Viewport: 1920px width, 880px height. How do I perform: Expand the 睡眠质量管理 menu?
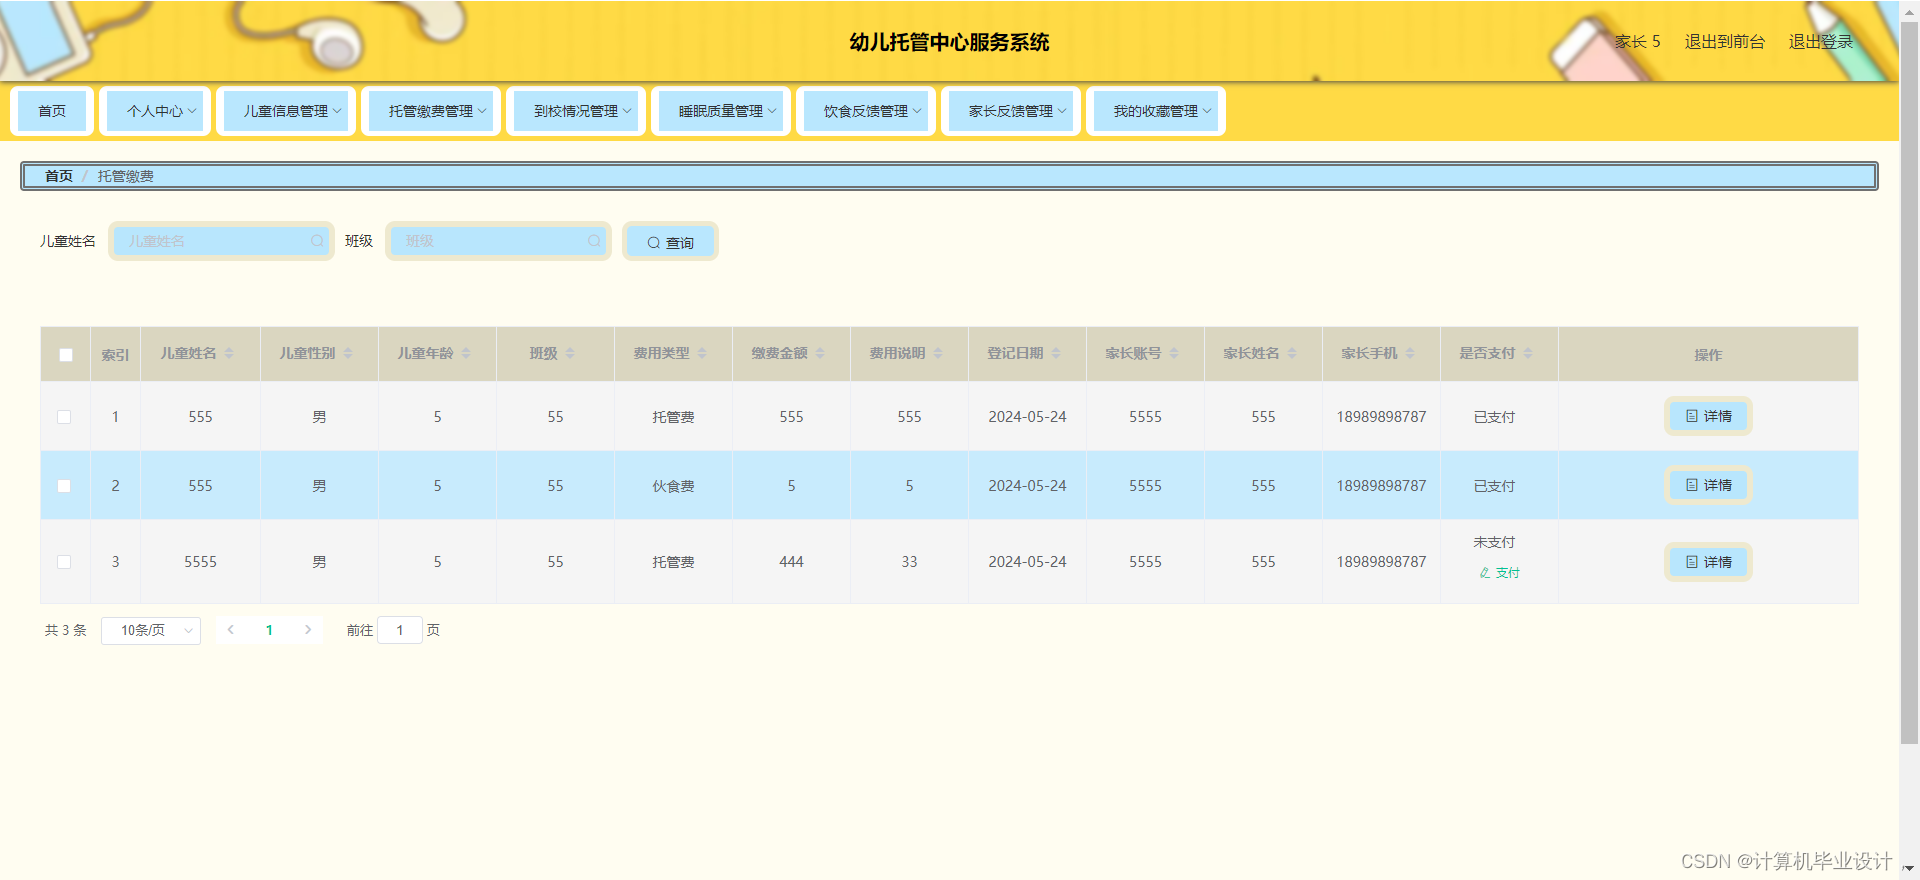click(x=721, y=111)
